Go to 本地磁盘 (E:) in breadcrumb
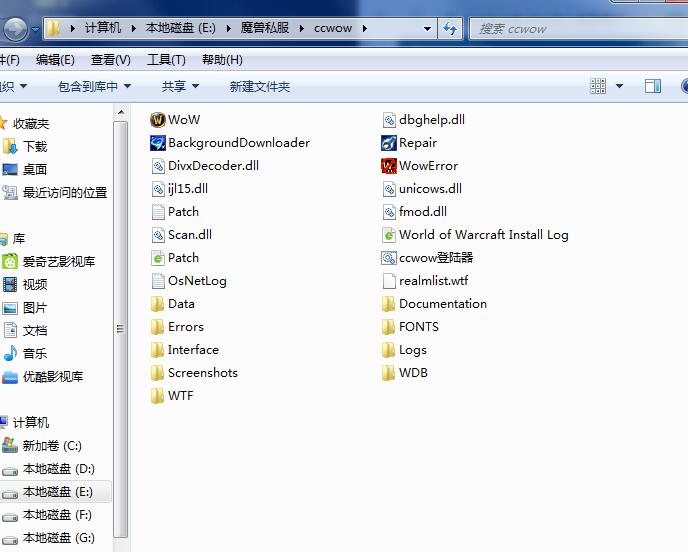The width and height of the screenshot is (688, 552). [181, 28]
